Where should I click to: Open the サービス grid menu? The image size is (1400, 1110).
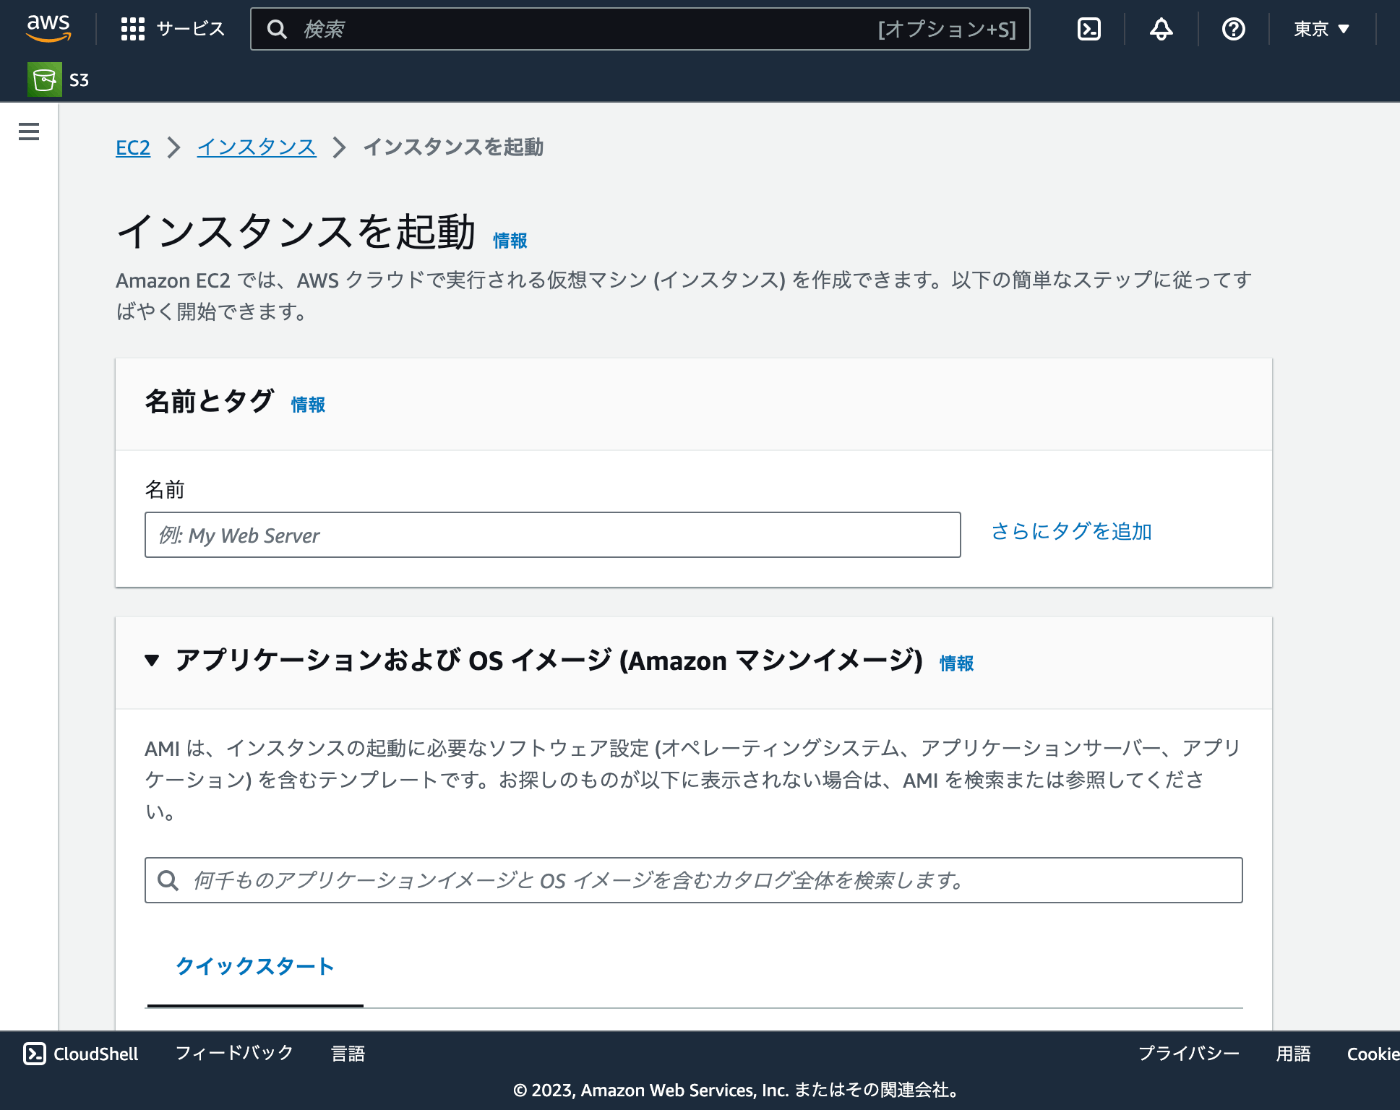pos(133,29)
